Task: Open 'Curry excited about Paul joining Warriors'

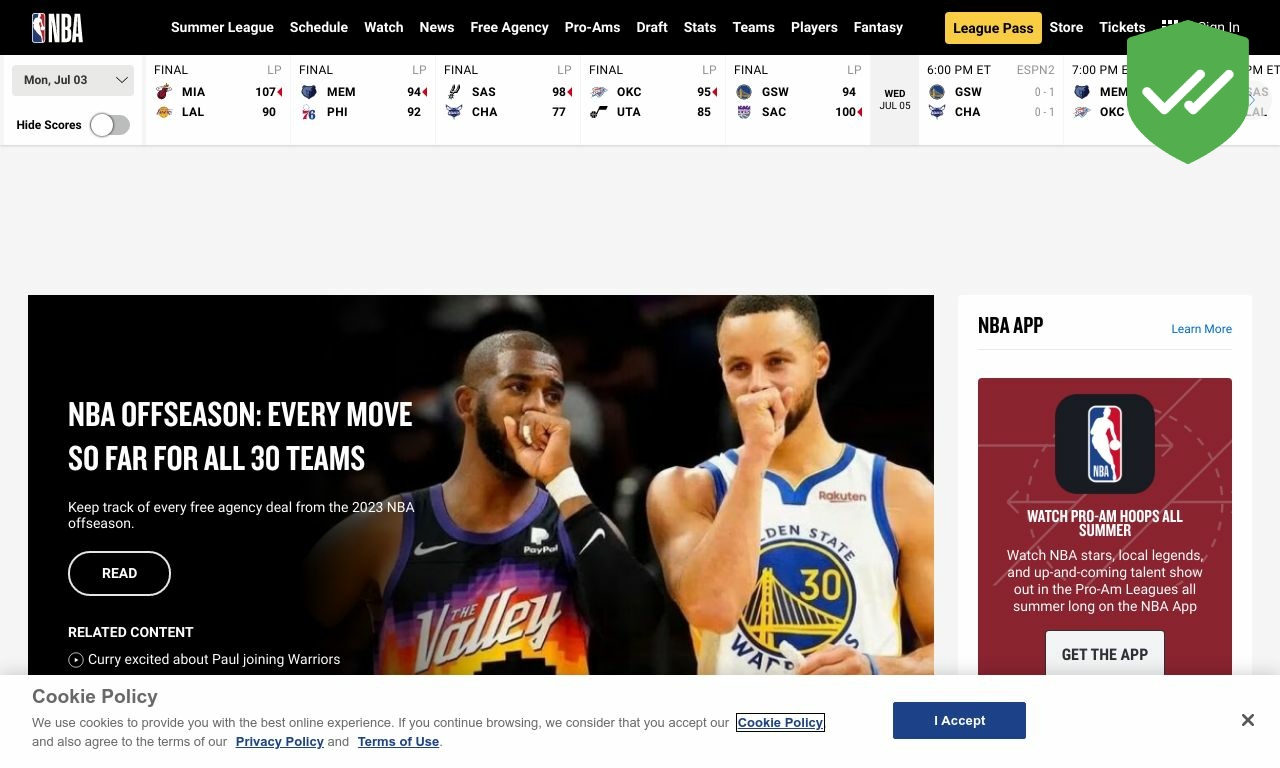Action: tap(214, 660)
